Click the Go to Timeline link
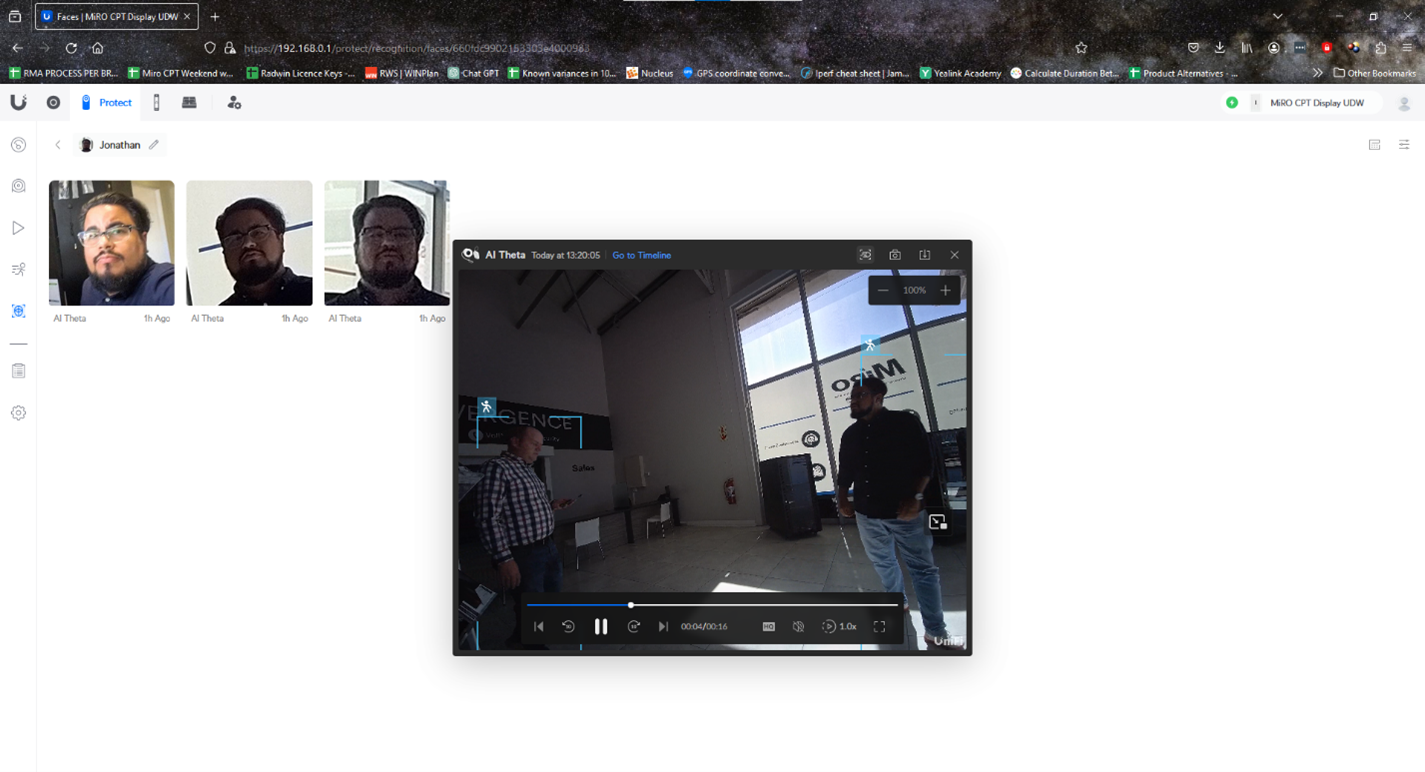The height and width of the screenshot is (772, 1425). pyautogui.click(x=641, y=255)
